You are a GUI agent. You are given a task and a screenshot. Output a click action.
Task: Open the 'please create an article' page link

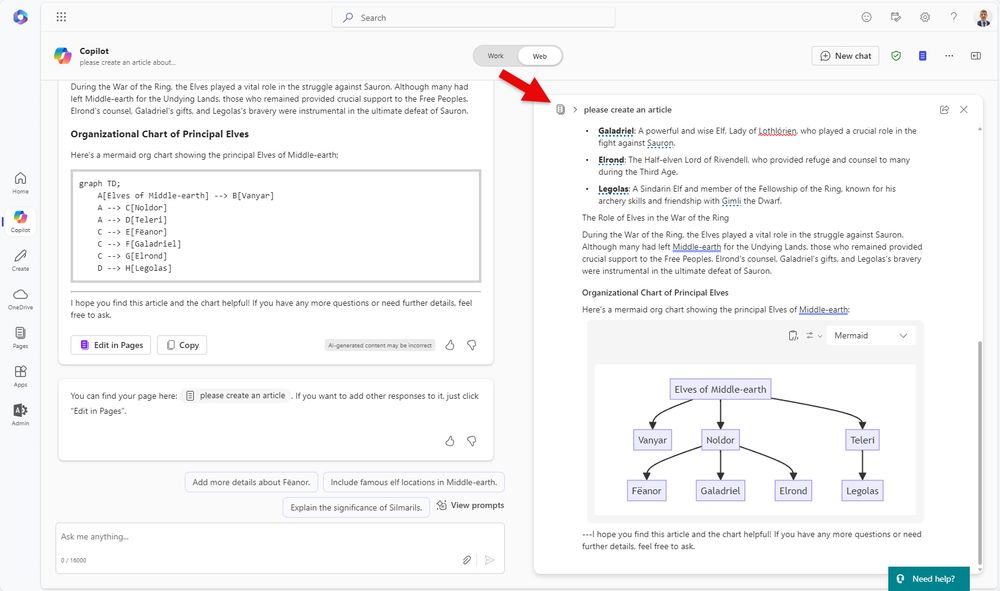coord(235,395)
